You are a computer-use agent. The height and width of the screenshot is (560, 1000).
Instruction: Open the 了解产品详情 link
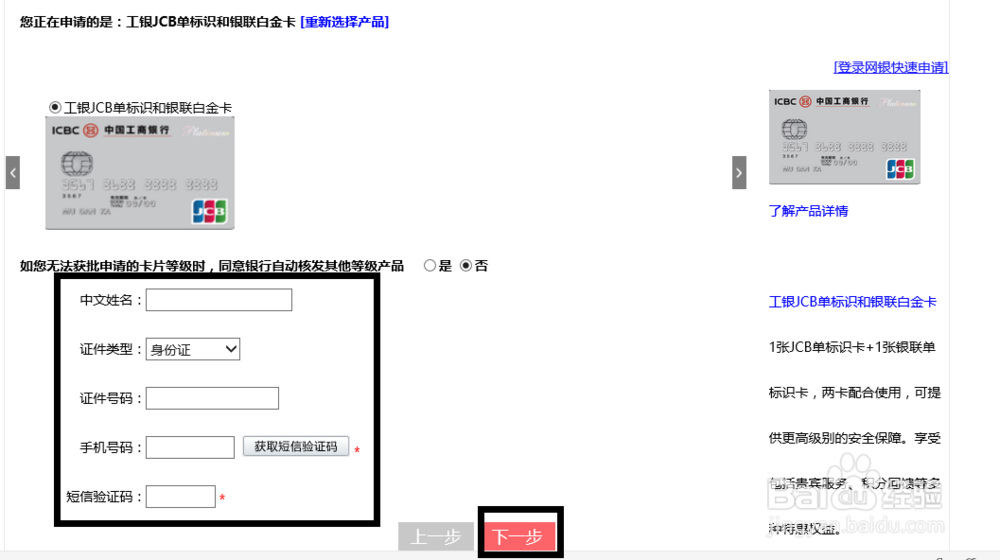[x=808, y=211]
